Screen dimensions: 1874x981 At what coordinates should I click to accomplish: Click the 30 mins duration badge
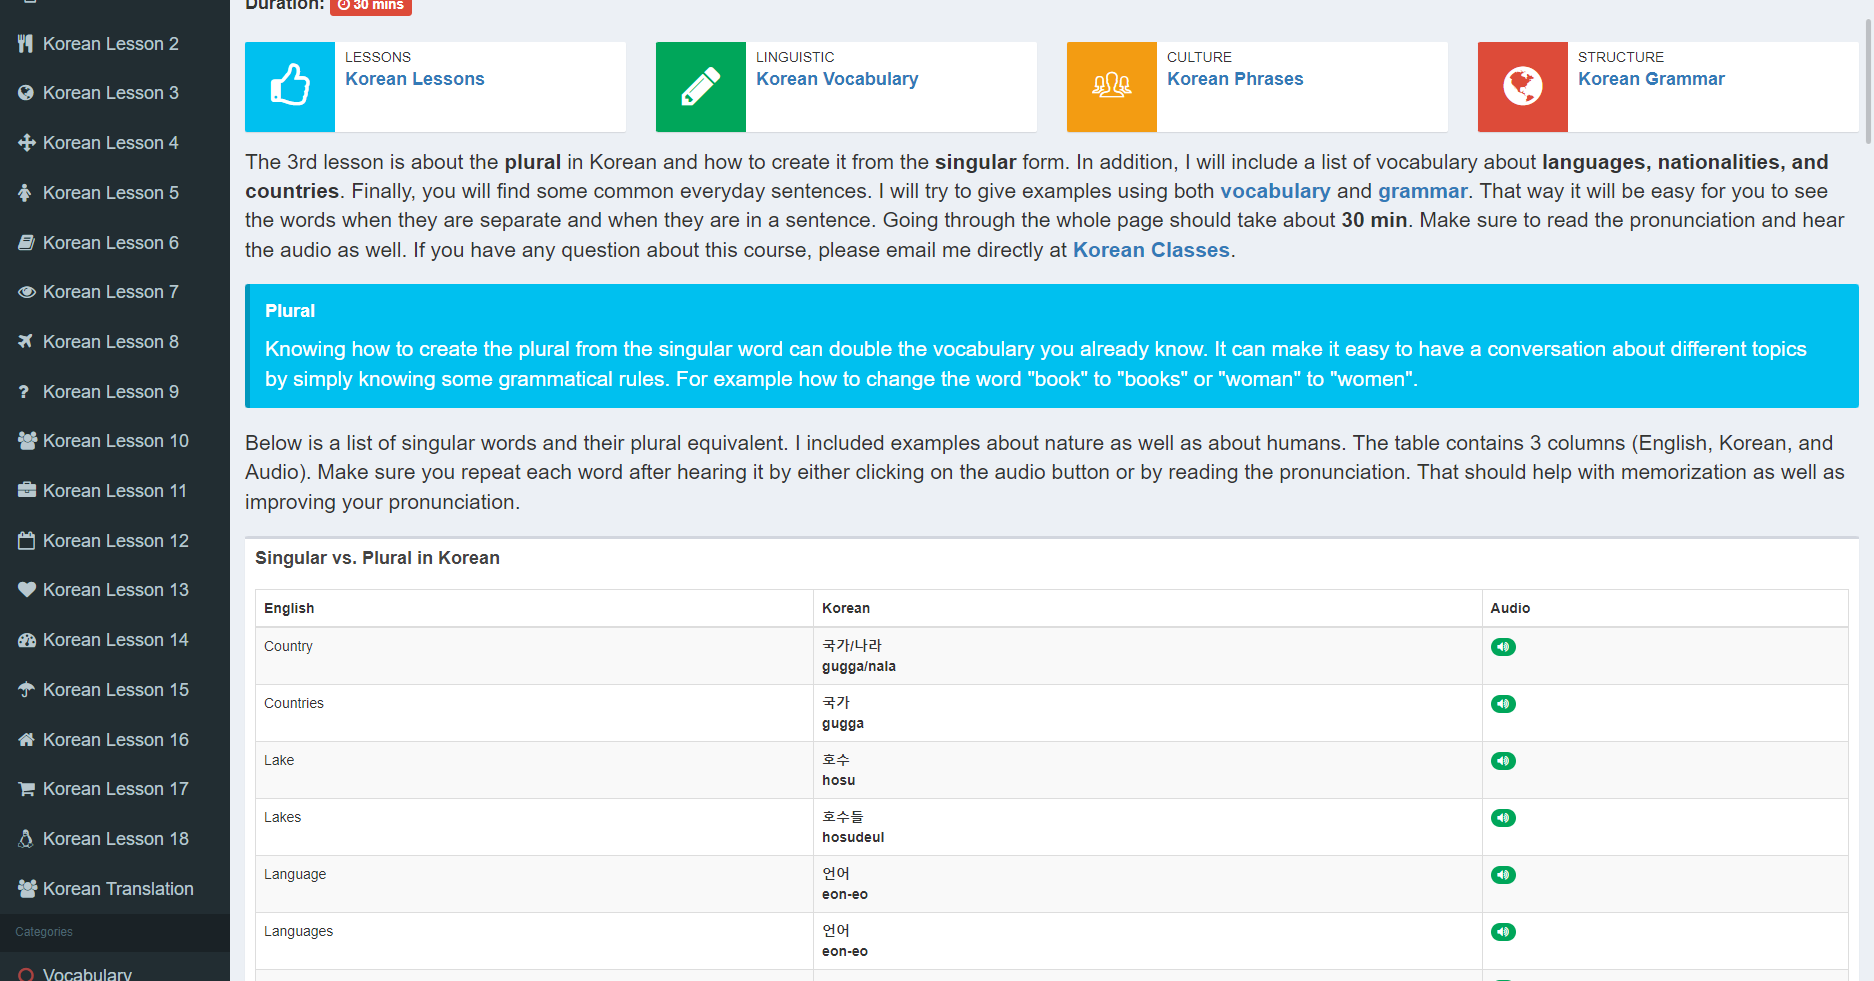pos(371,5)
